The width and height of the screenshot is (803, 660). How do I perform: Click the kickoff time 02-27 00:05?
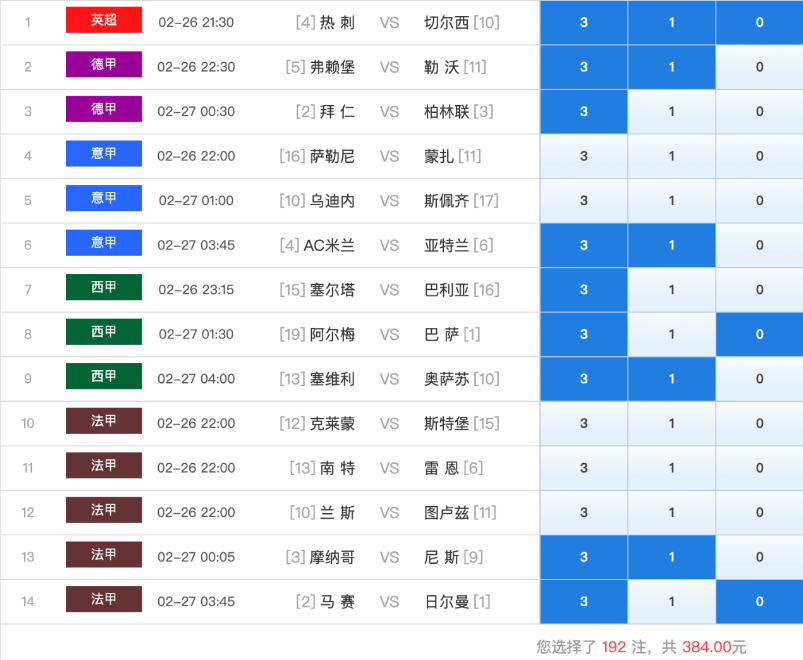tap(196, 557)
